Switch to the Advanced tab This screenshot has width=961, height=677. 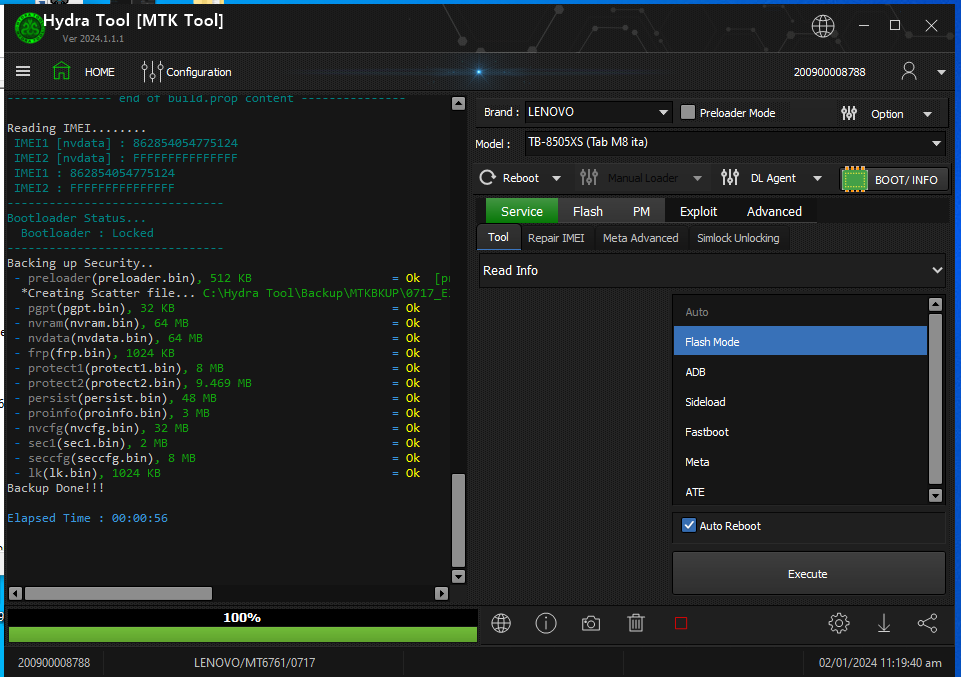pos(774,211)
